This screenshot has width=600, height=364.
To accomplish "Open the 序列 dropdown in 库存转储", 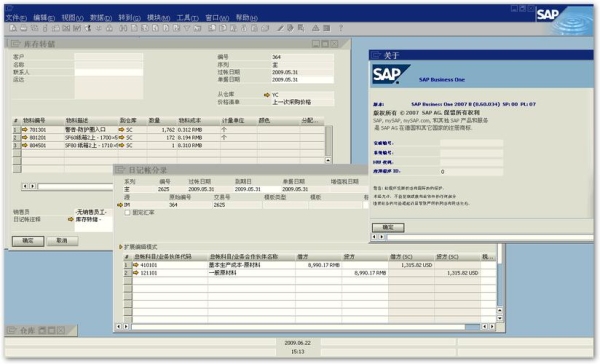I will pos(302,65).
